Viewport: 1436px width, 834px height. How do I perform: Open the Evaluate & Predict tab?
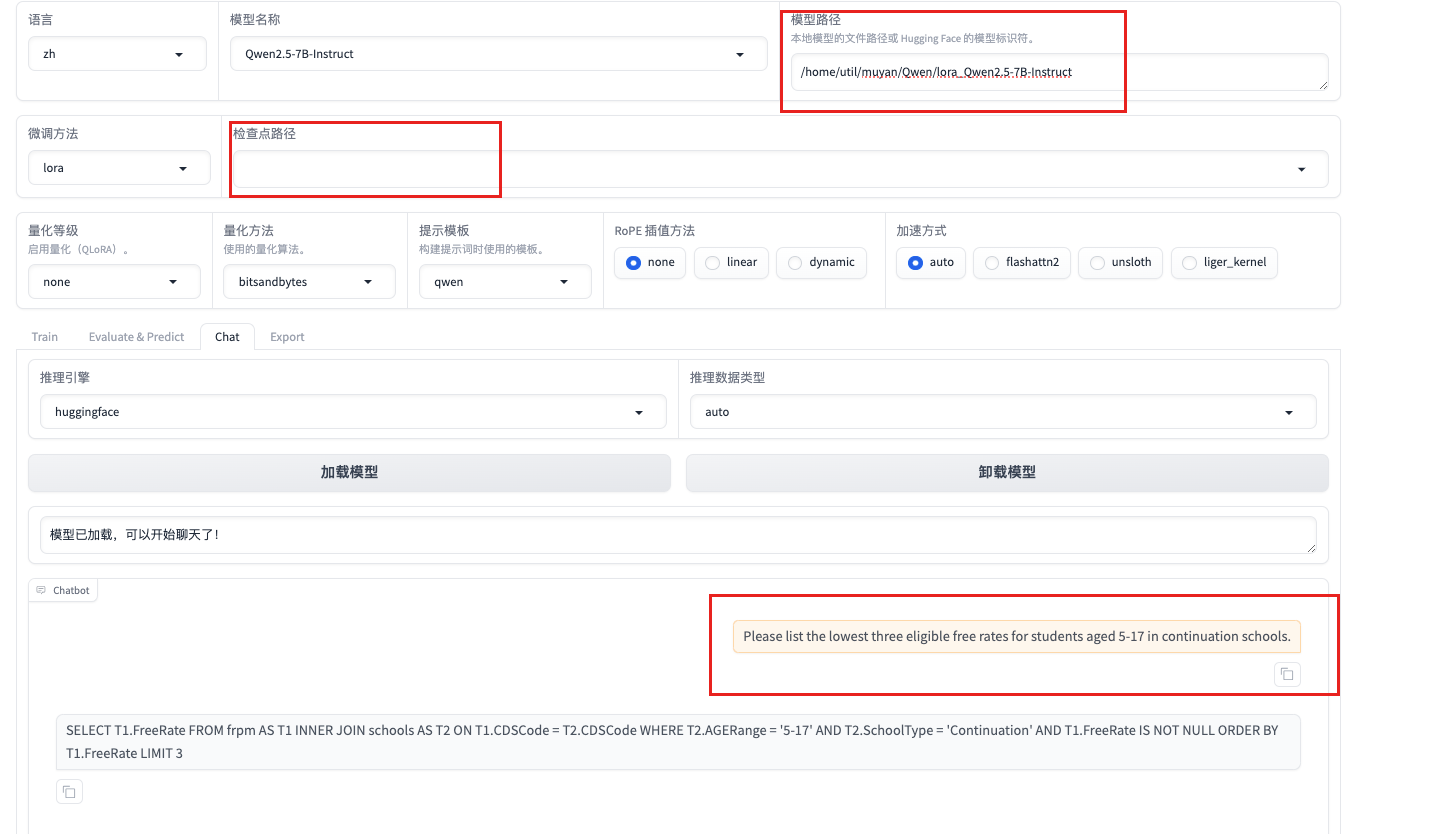click(136, 337)
